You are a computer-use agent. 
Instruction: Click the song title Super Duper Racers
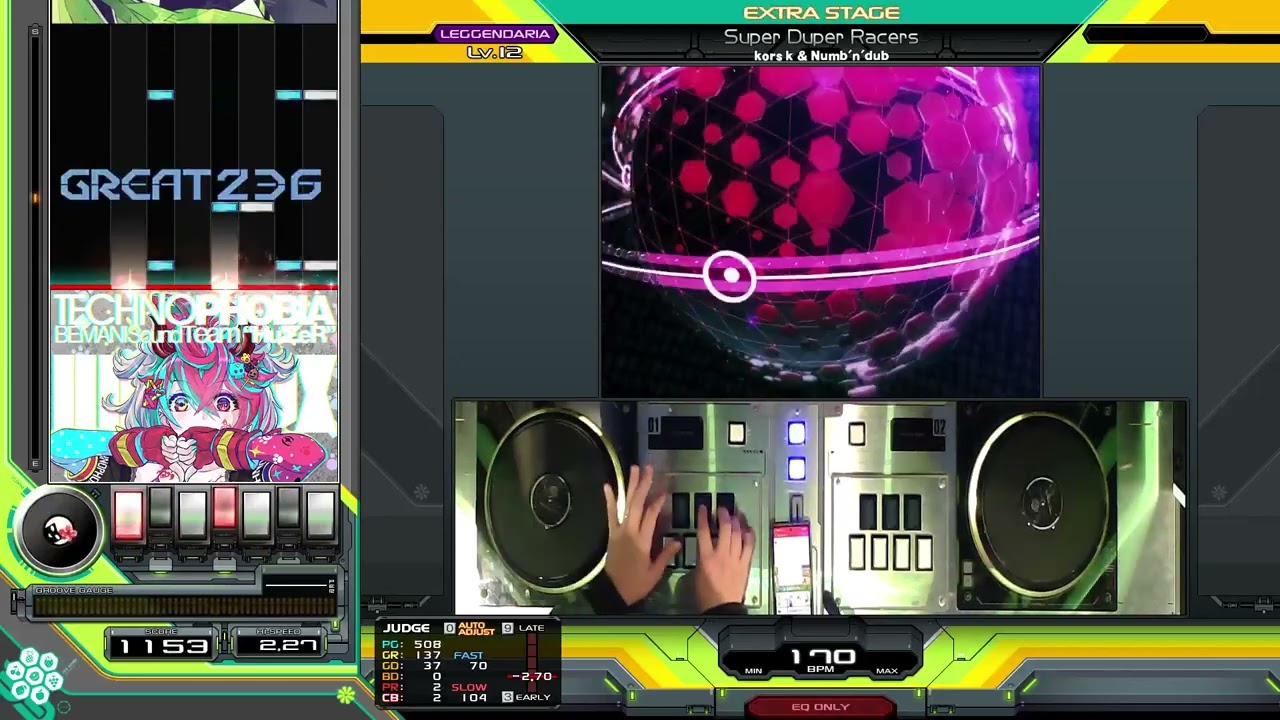pos(821,37)
